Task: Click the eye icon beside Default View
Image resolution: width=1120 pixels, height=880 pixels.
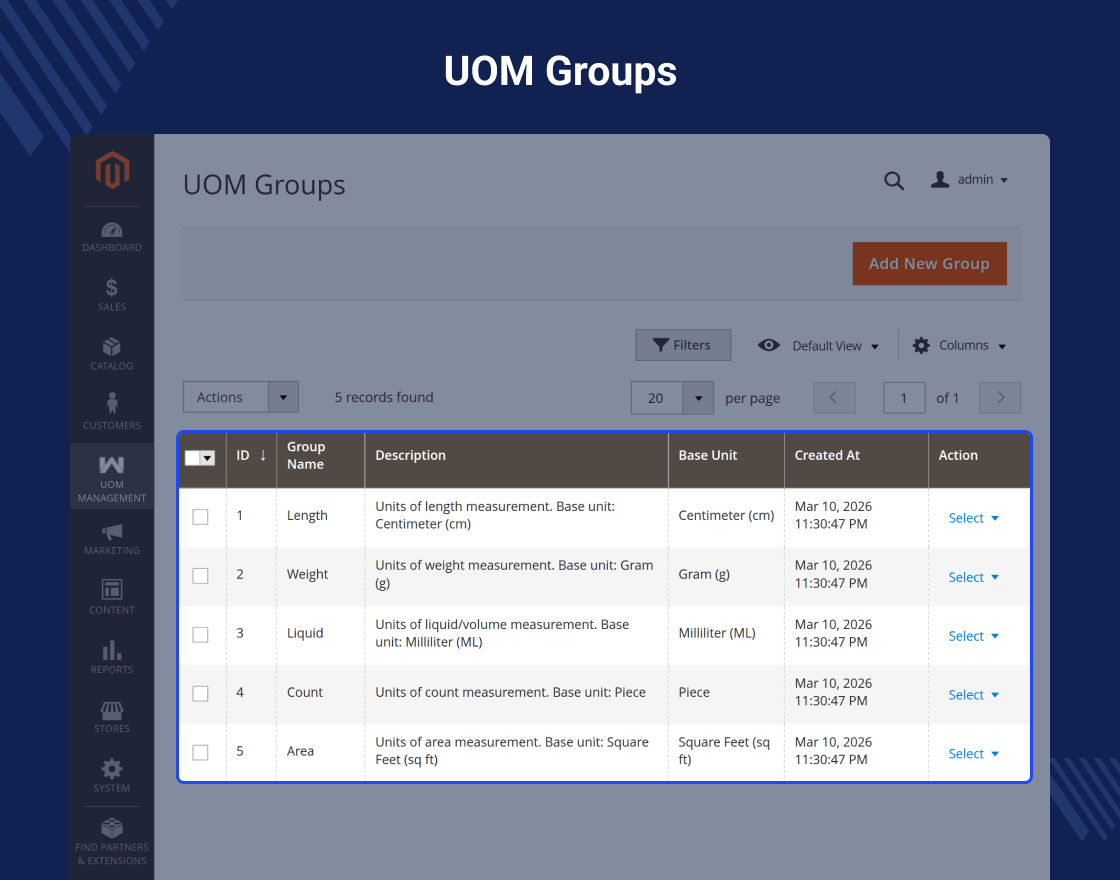Action: pos(769,345)
